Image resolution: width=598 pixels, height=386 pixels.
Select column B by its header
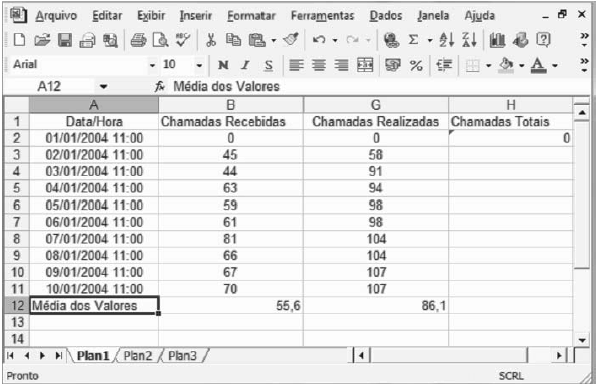(x=231, y=105)
